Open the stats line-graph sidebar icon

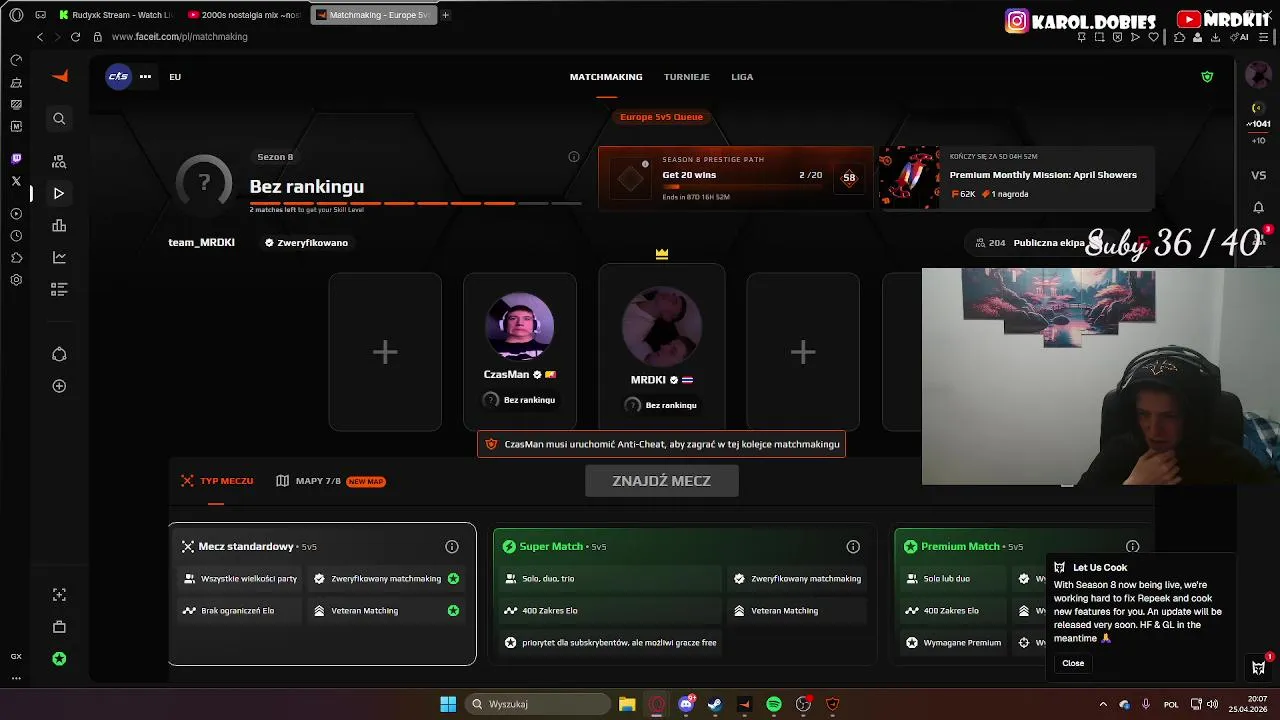point(59,257)
